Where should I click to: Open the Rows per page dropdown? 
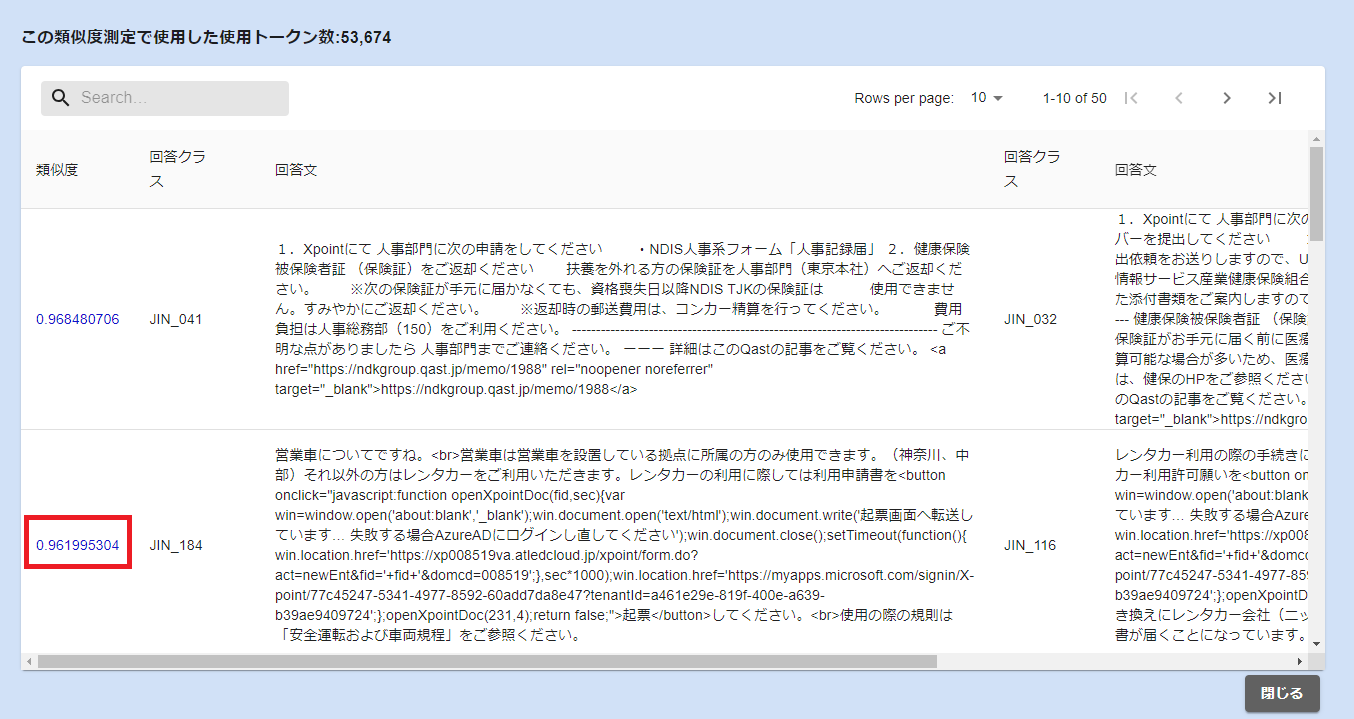(986, 98)
